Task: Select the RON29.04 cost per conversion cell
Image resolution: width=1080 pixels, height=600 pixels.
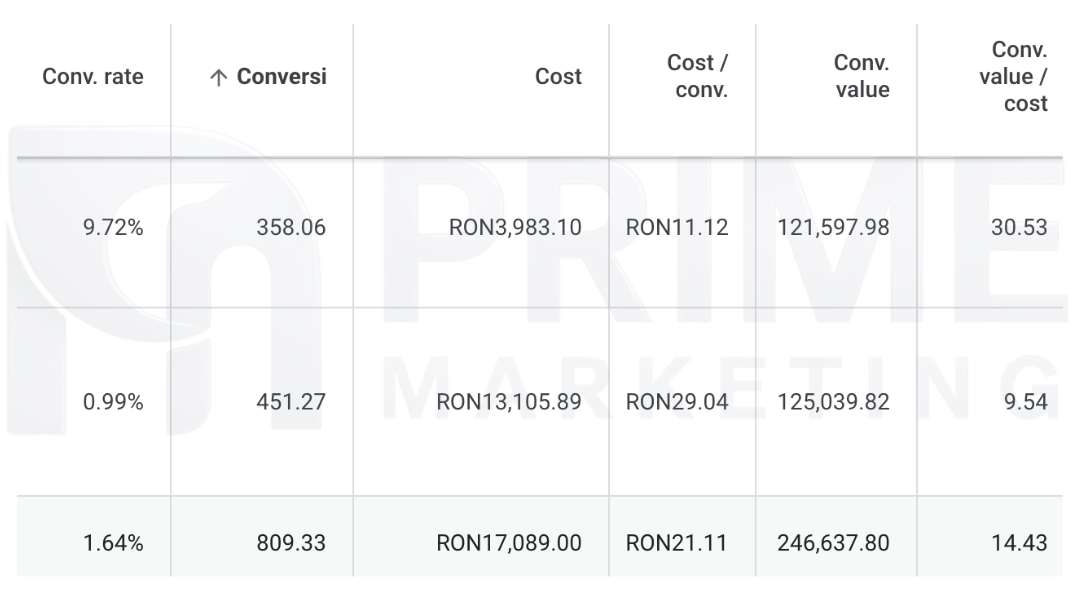Action: click(x=677, y=403)
